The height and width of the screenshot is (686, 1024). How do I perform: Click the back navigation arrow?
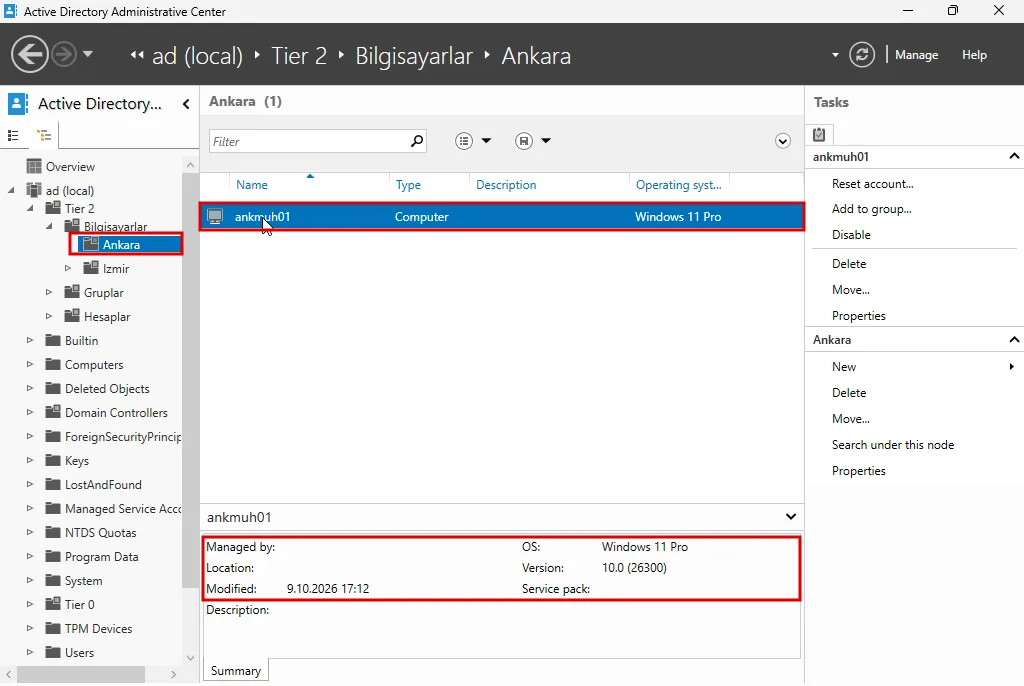(x=29, y=54)
